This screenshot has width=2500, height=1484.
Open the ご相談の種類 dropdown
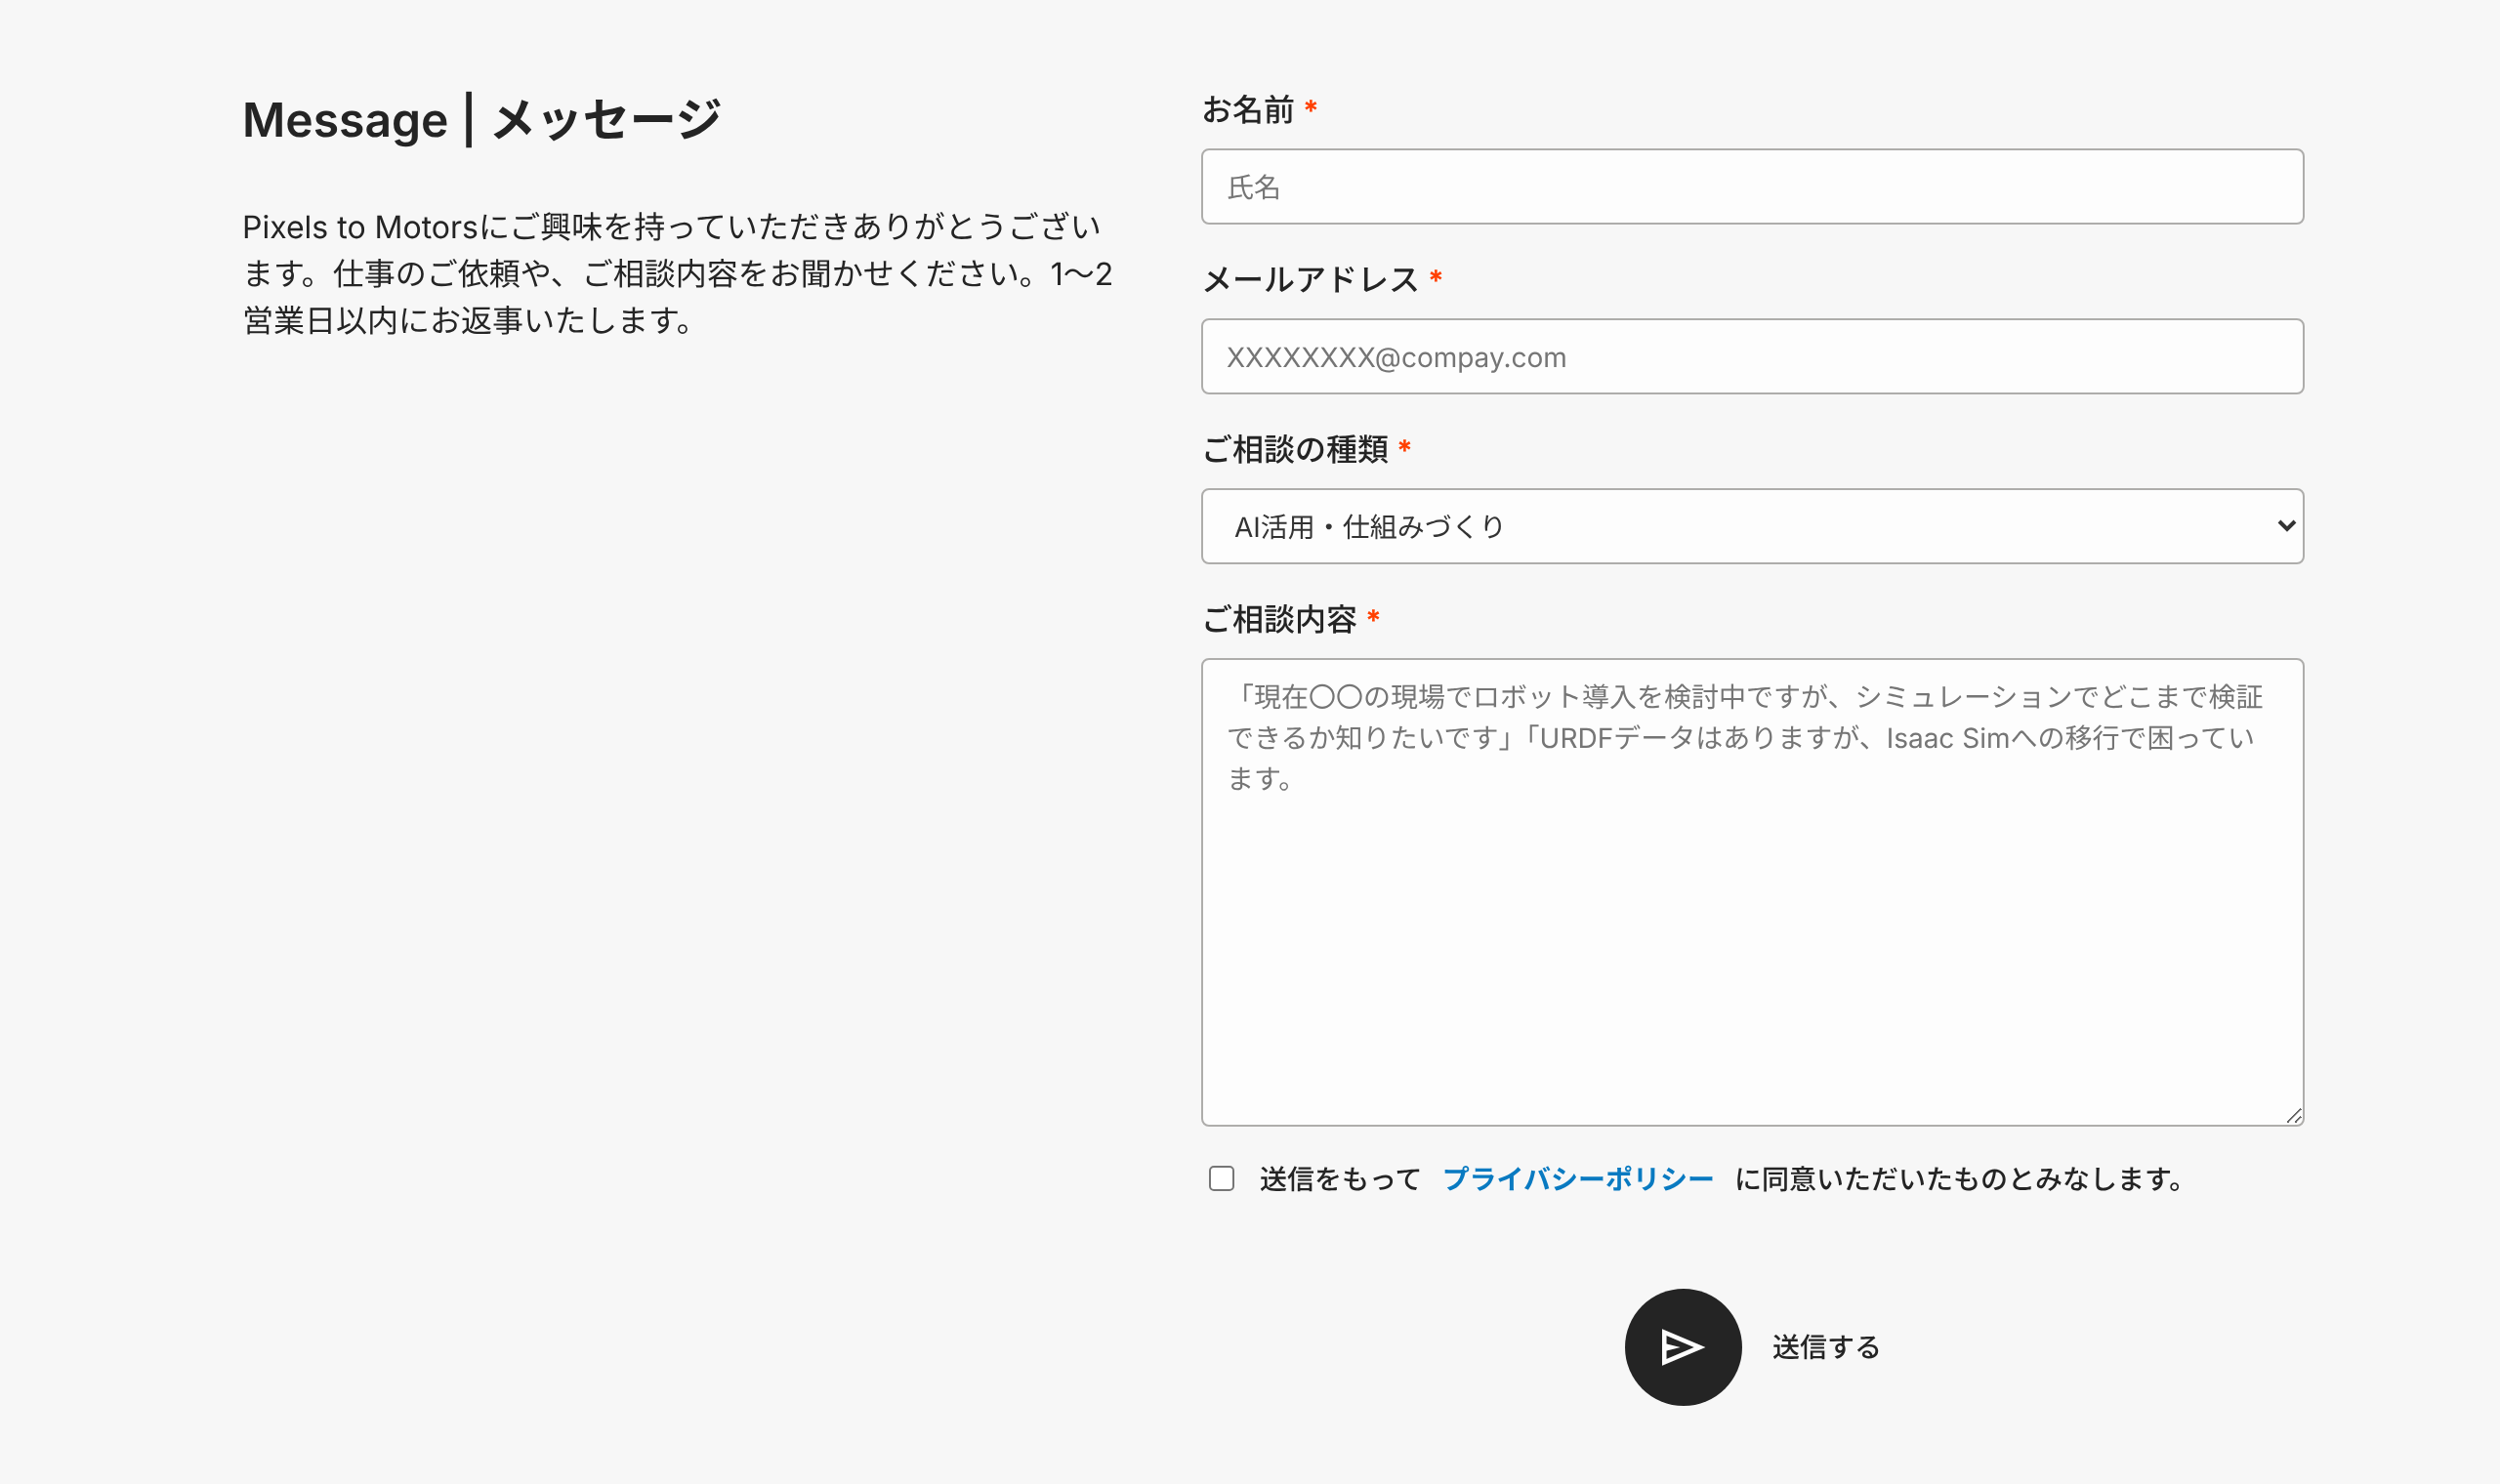pos(1752,526)
